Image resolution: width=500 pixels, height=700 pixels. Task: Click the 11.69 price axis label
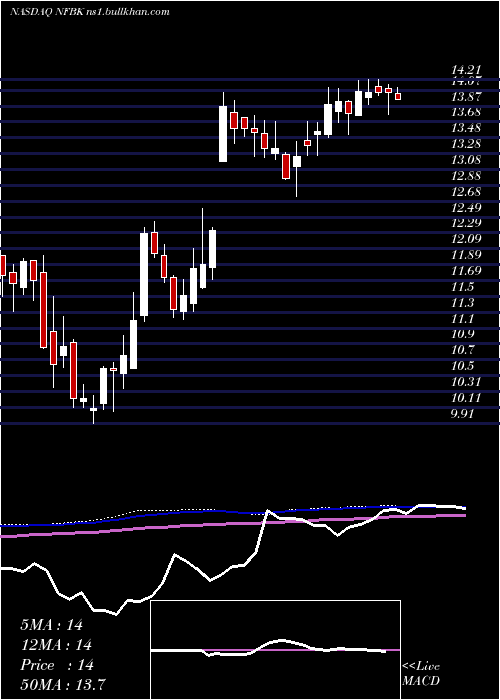(x=466, y=271)
